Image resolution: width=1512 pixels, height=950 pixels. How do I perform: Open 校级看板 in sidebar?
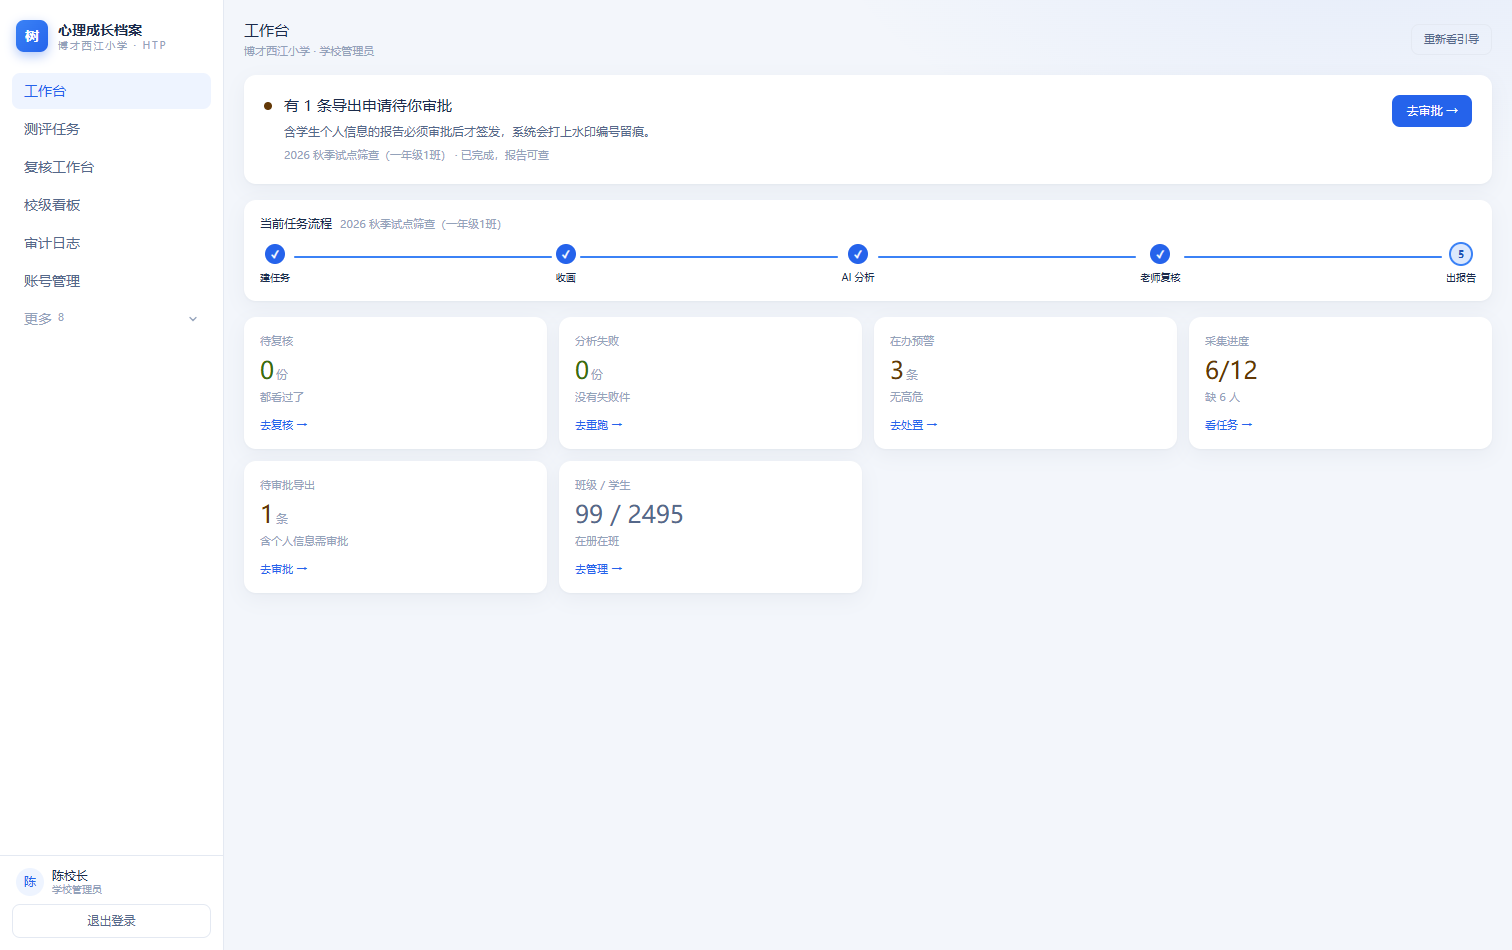point(111,205)
